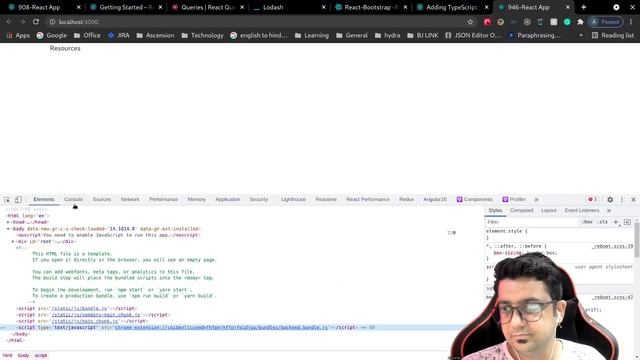The height and width of the screenshot is (360, 640).
Task: Select the html breadcrumb item
Action: [7, 356]
